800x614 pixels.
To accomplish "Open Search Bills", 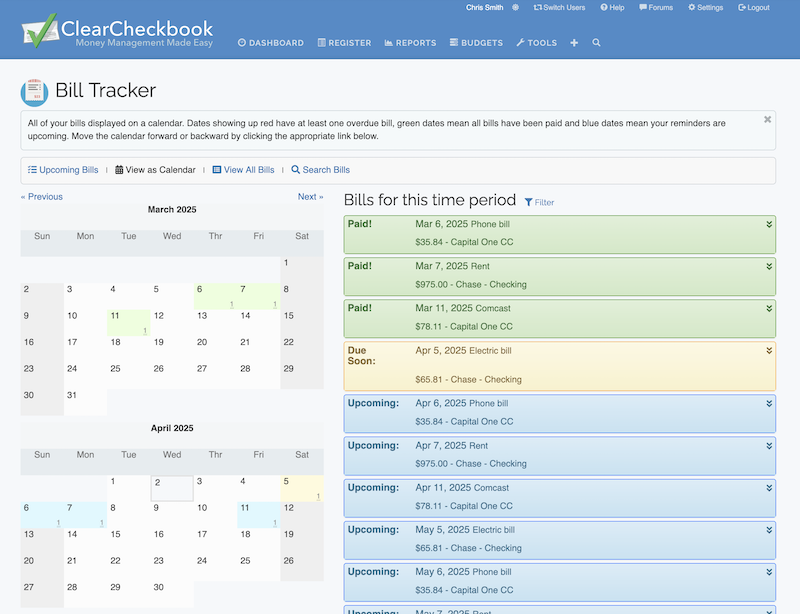I will tap(320, 169).
